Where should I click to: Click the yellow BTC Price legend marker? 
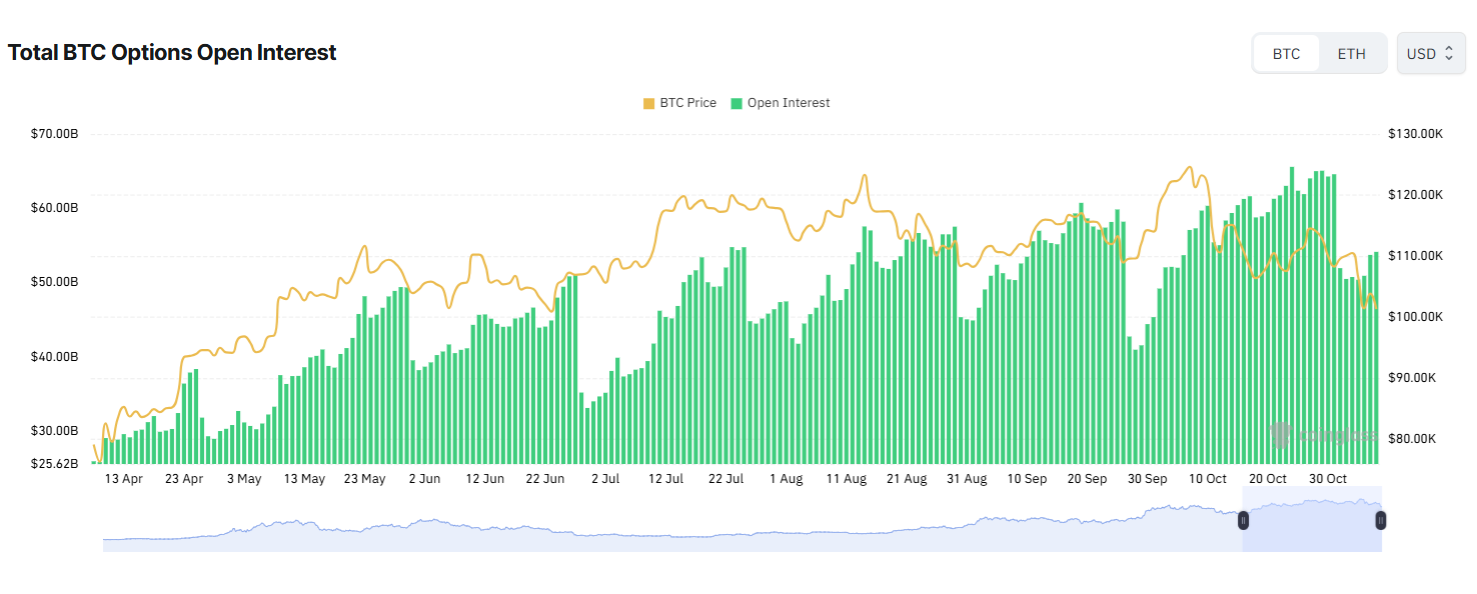[x=650, y=102]
